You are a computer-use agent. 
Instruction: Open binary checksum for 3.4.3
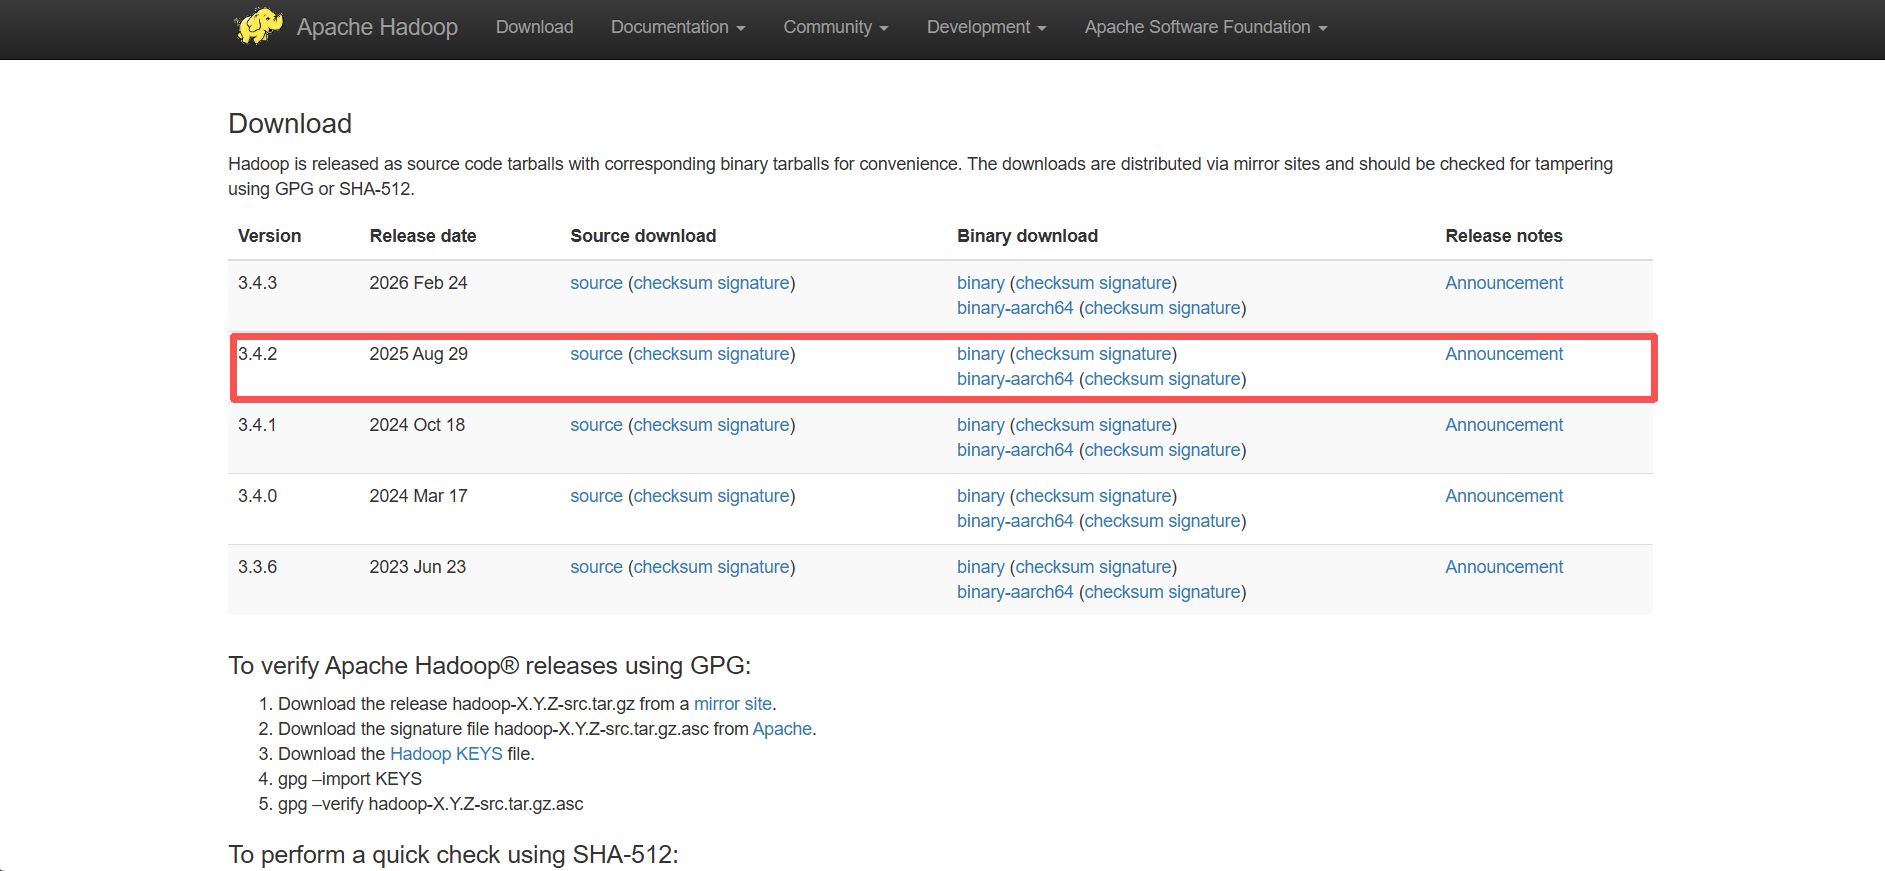click(1055, 283)
